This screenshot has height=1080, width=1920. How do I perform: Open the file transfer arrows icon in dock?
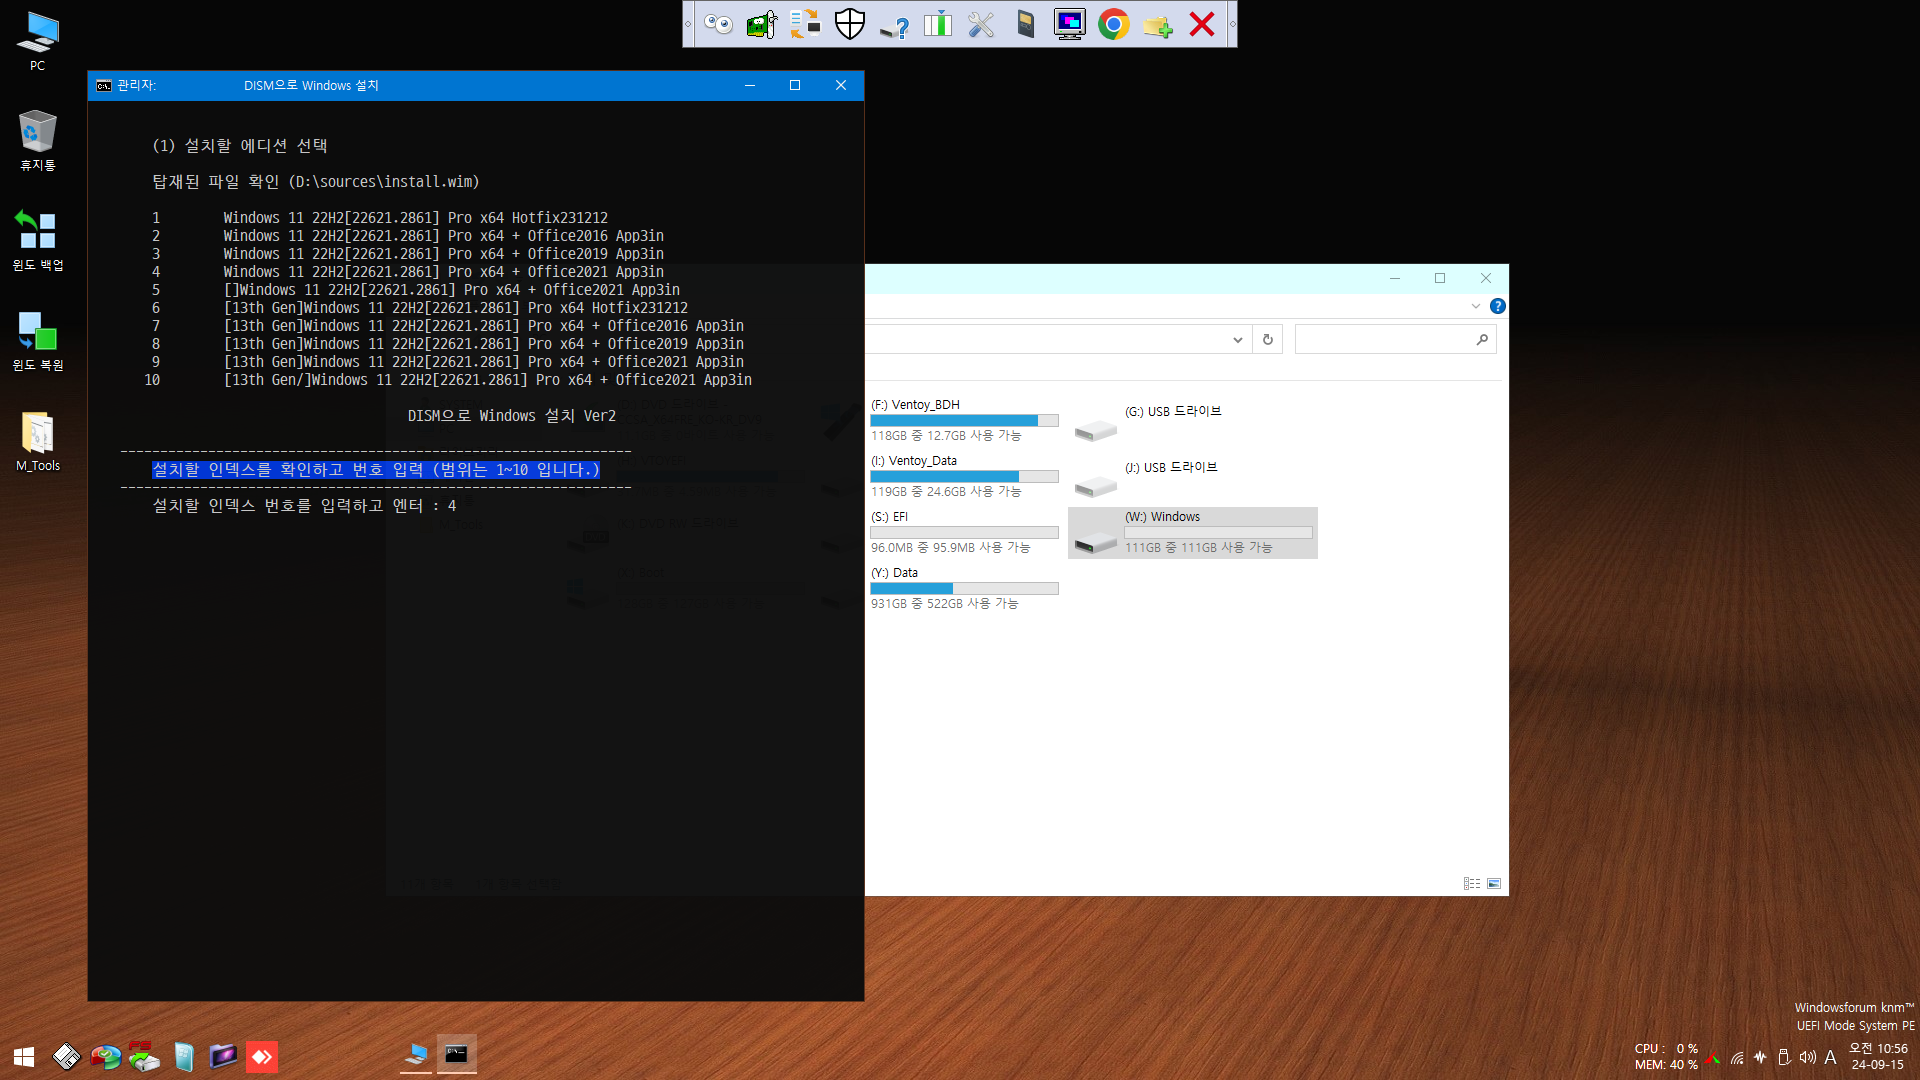[x=805, y=24]
